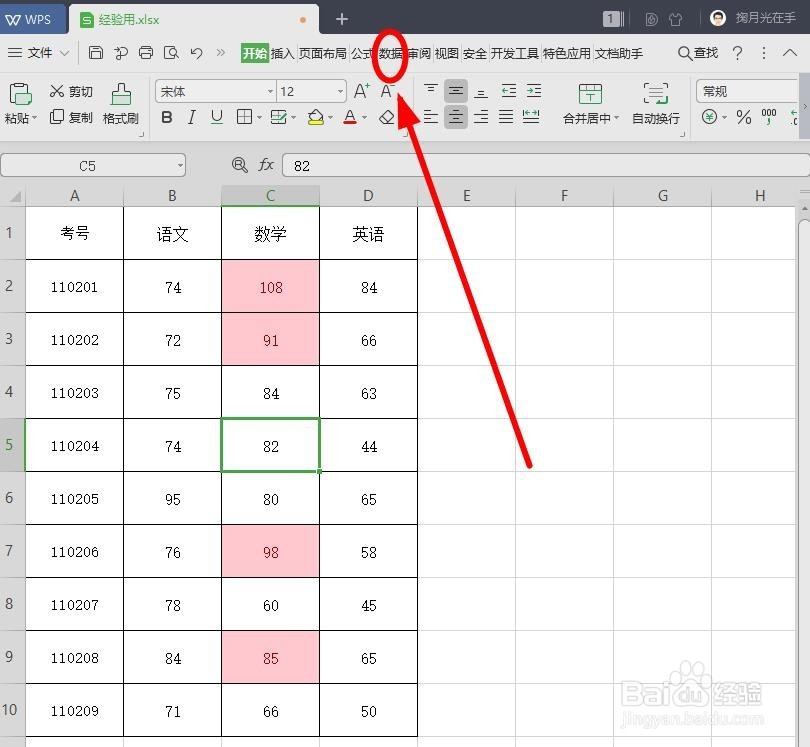Open Find with the magnifier icon

pyautogui.click(x=682, y=52)
